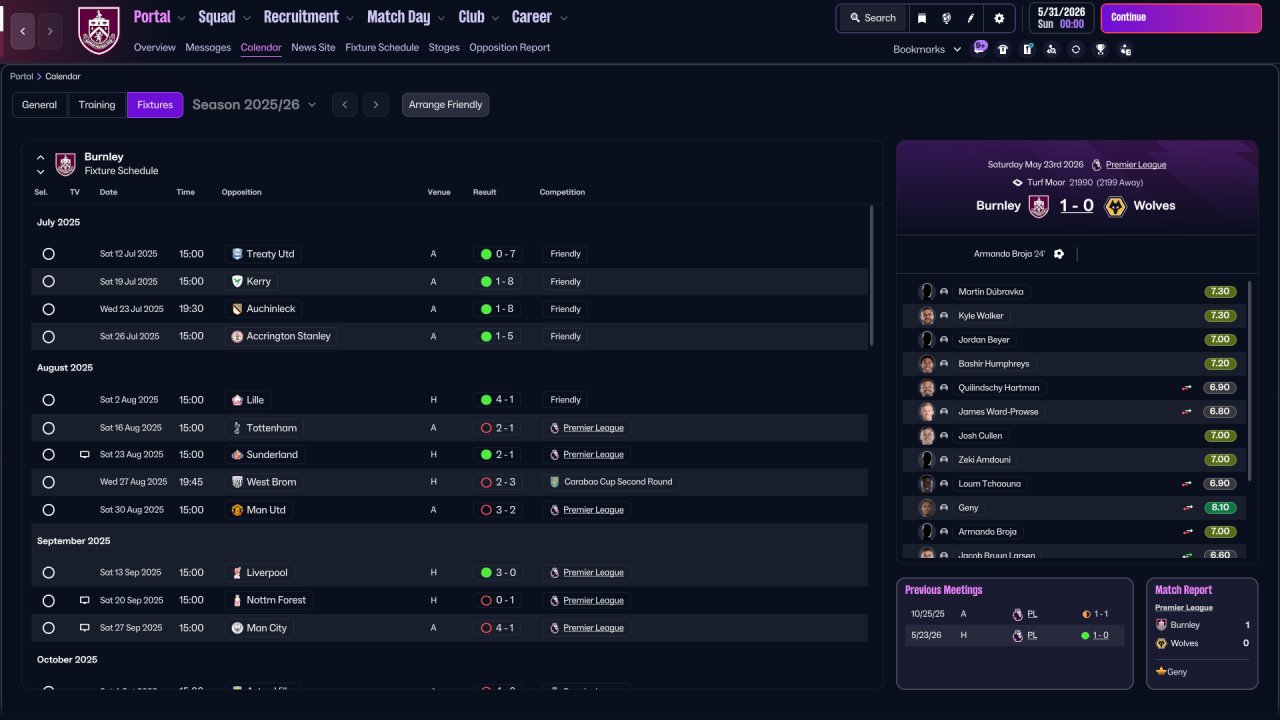Select the Accrington Stanley fixture radio button
This screenshot has width=1280, height=720.
48,337
